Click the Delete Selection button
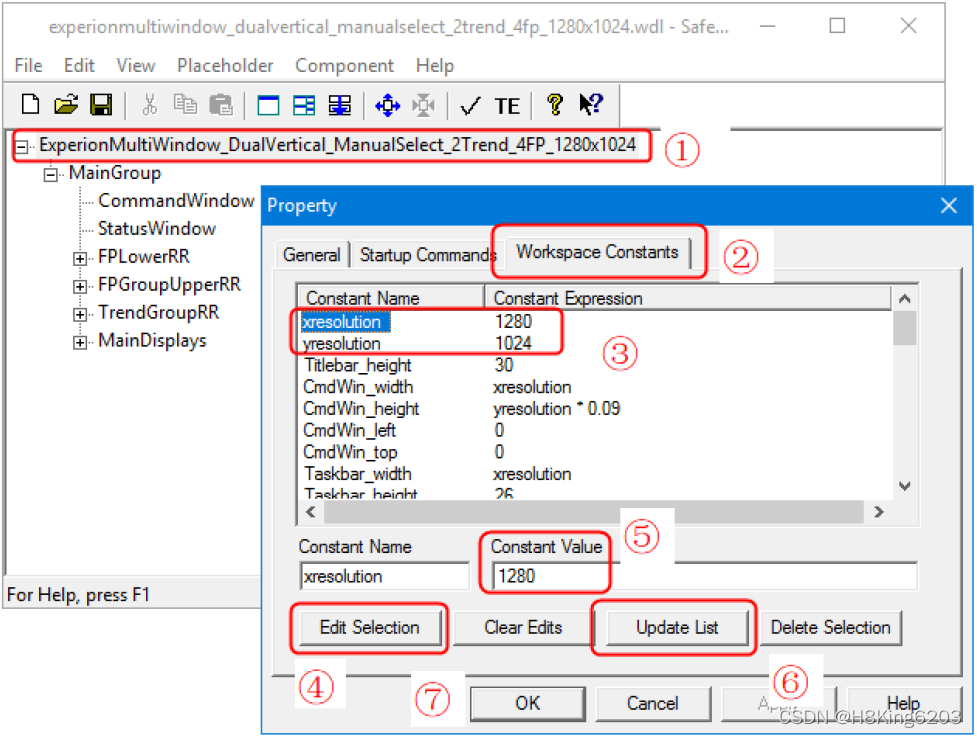This screenshot has width=977, height=737. (x=831, y=627)
